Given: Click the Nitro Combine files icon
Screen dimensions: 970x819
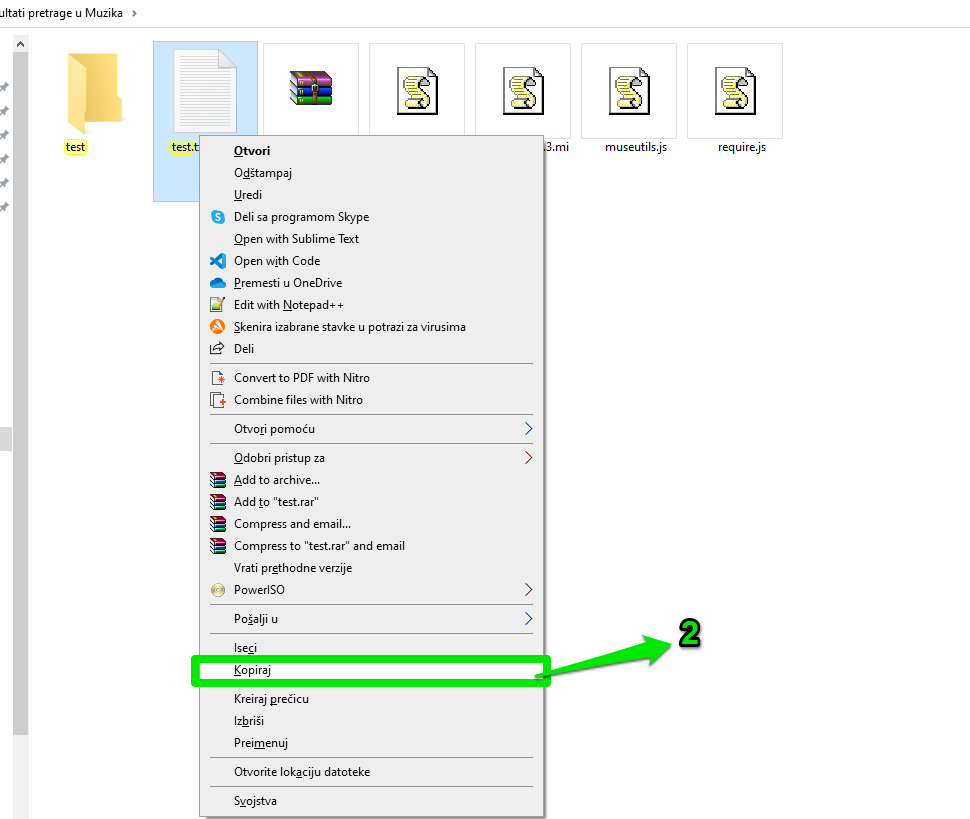Looking at the screenshot, I should point(218,400).
